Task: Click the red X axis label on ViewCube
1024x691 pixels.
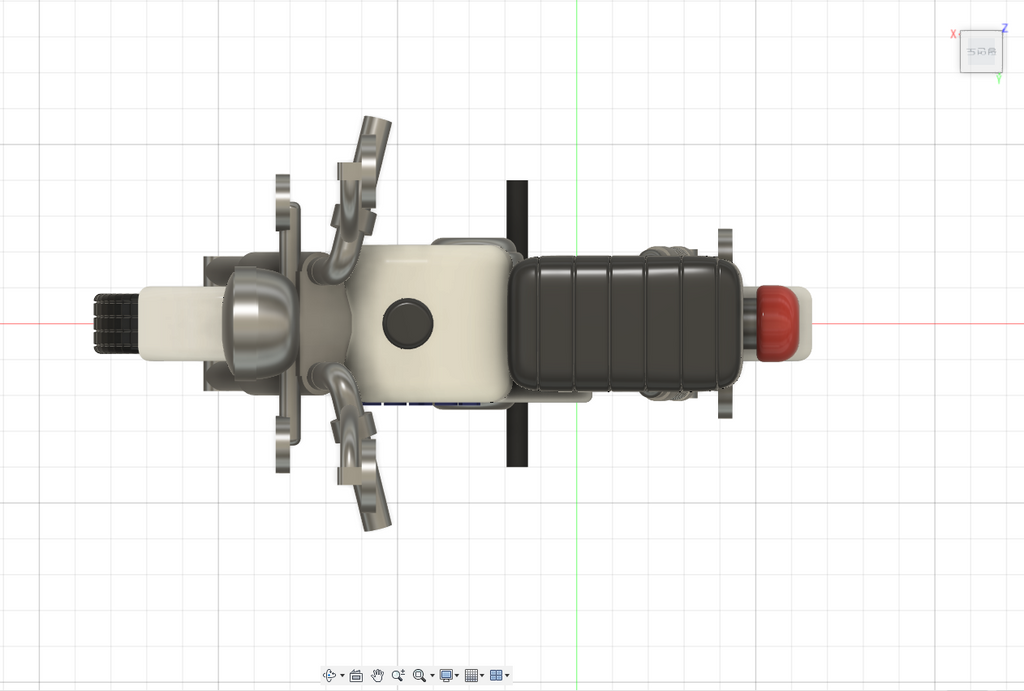Action: (953, 34)
